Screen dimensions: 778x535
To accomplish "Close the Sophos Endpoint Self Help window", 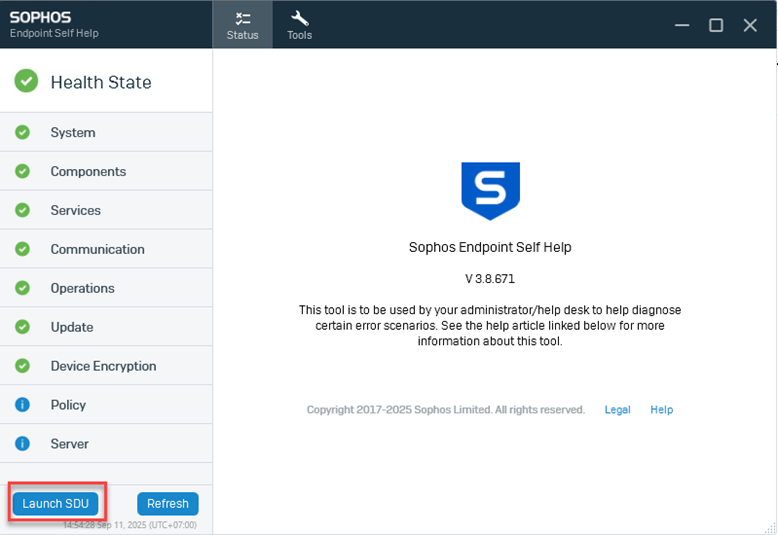I will point(750,25).
